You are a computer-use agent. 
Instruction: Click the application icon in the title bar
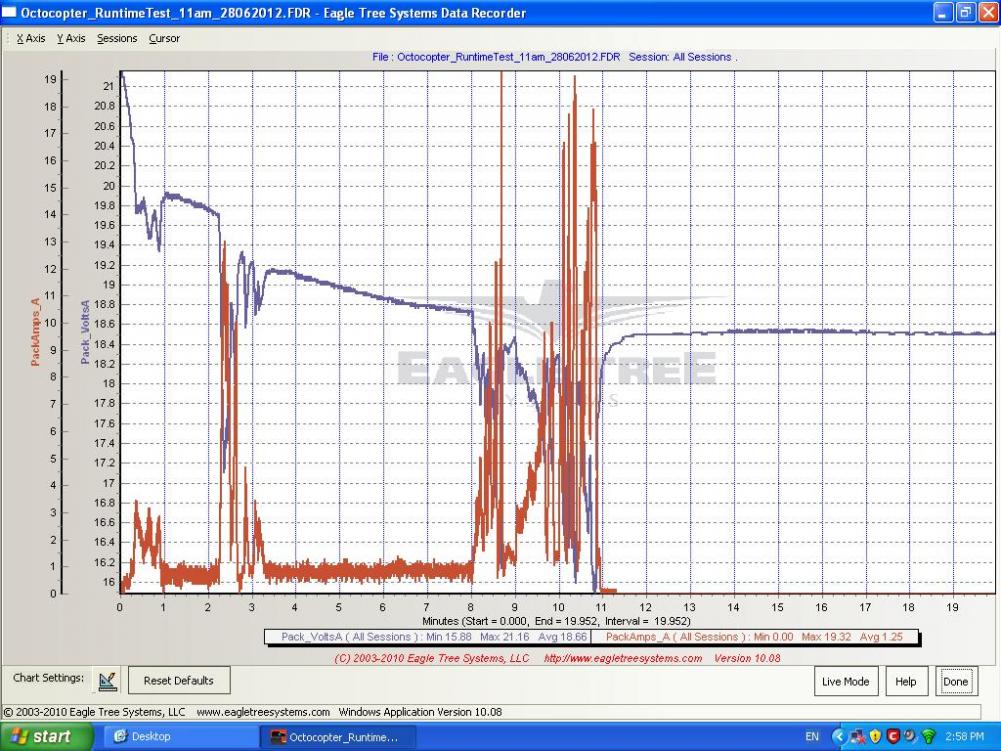10,13
